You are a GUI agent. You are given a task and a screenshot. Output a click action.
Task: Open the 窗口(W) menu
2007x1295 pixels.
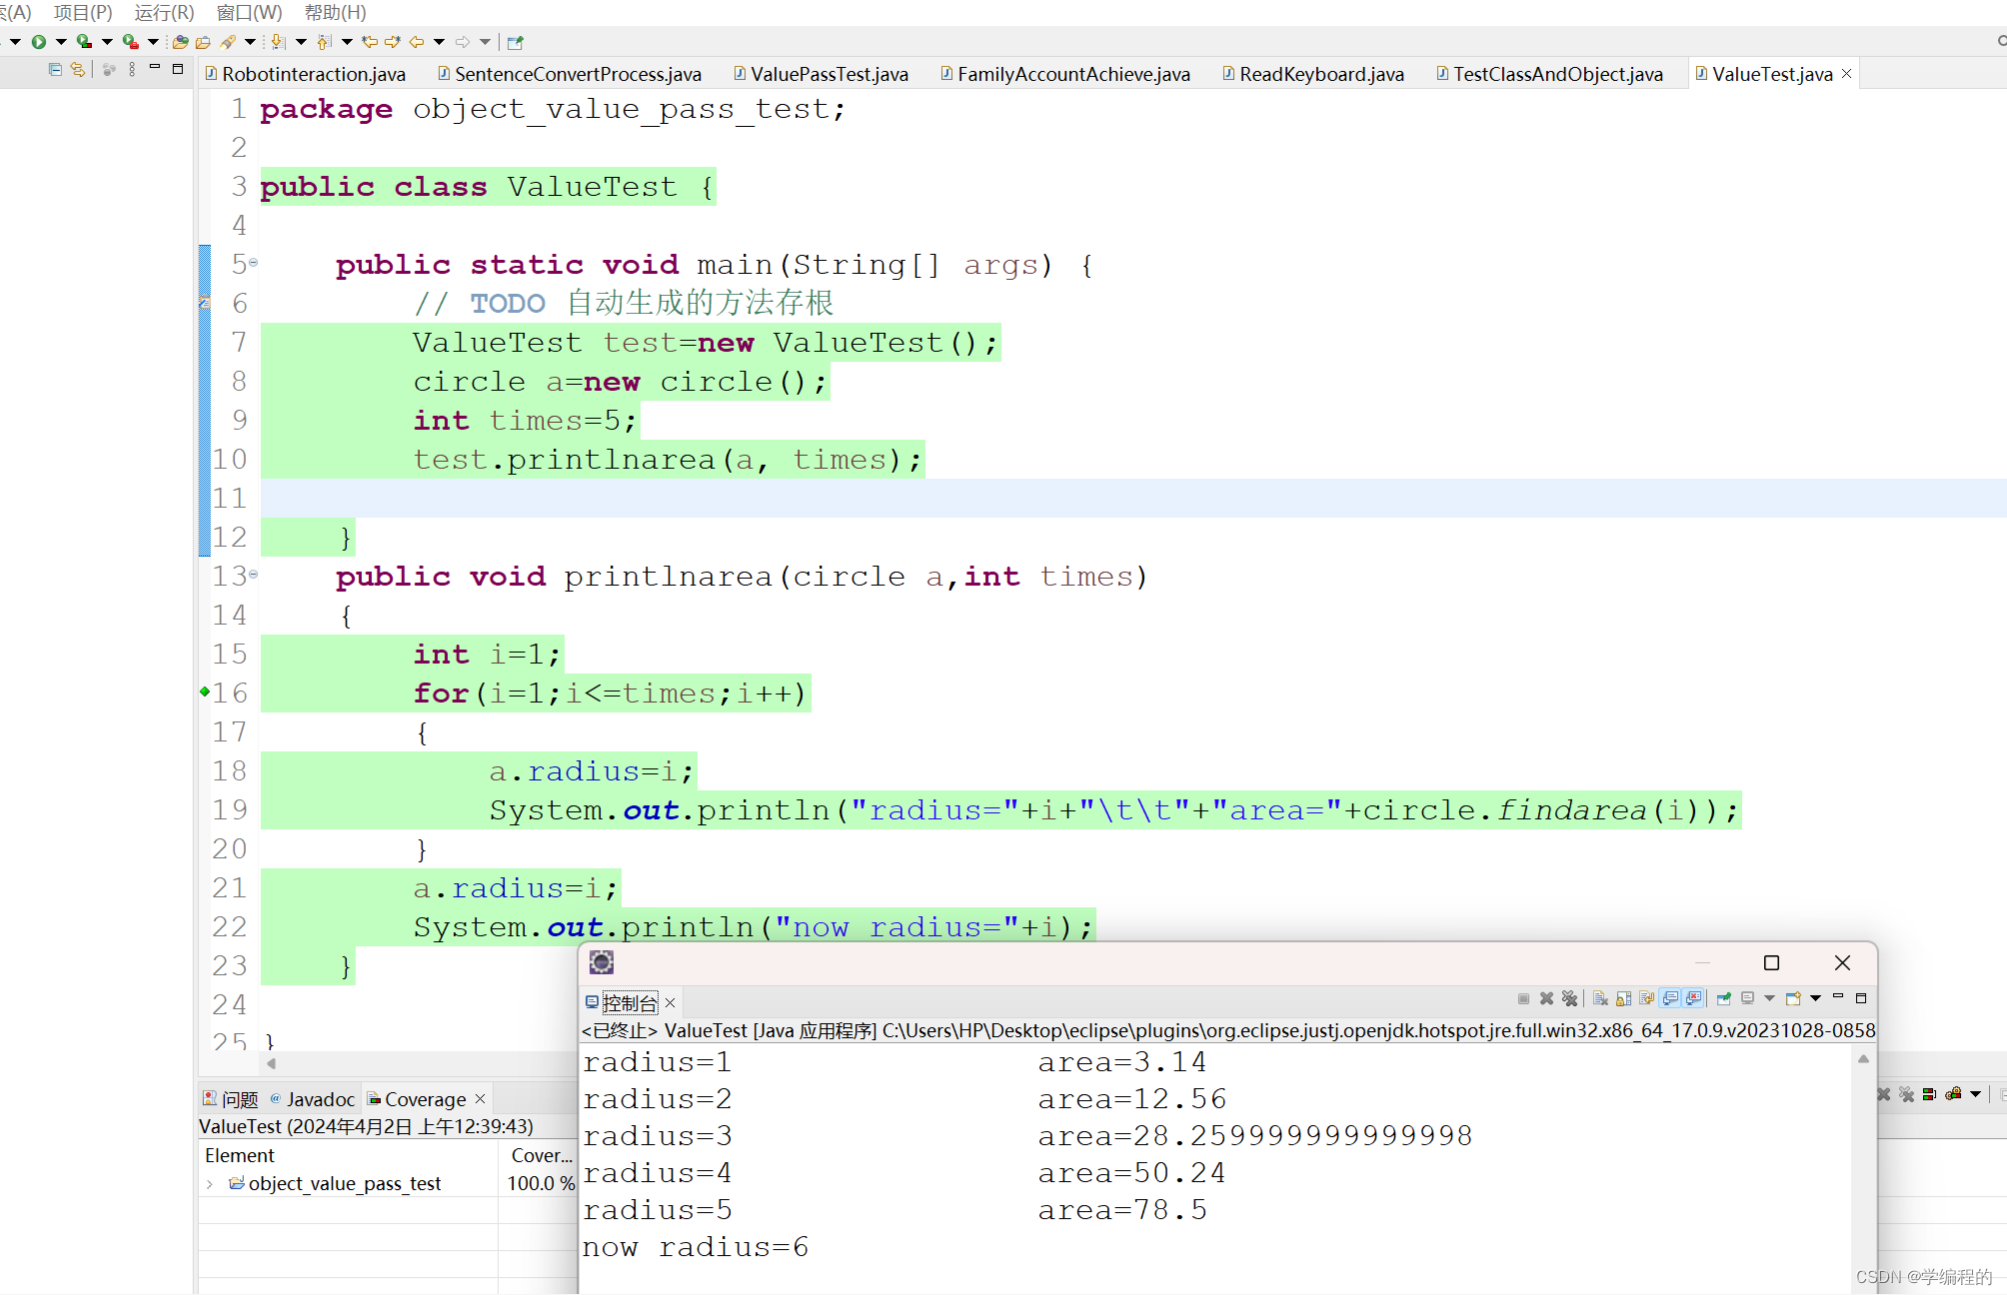249,12
